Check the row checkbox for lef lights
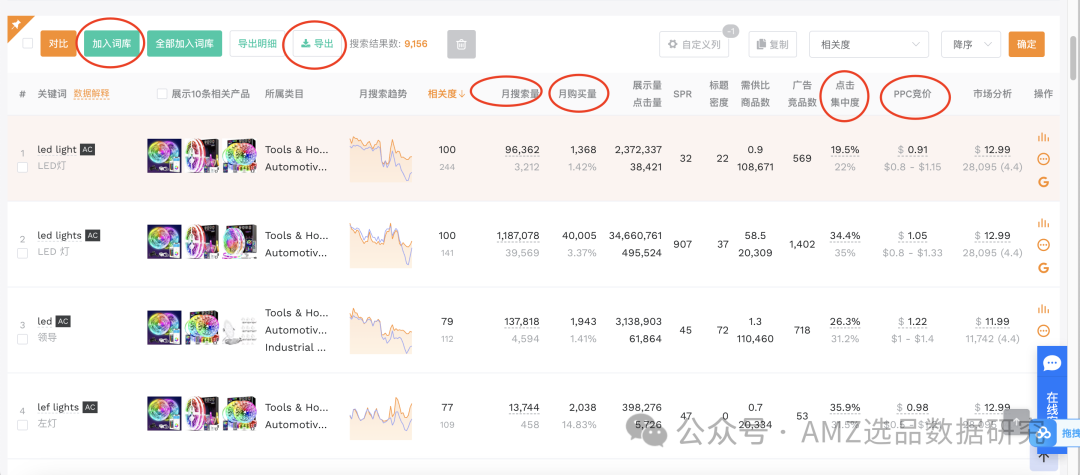This screenshot has height=475, width=1080. coord(23,425)
